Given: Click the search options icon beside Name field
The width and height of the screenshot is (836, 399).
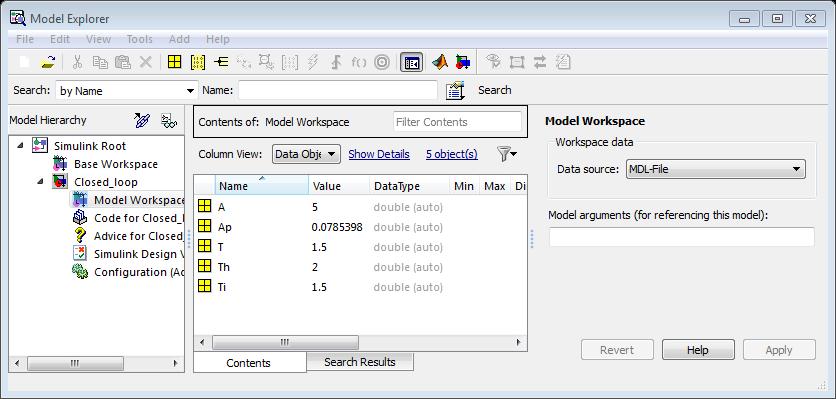Looking at the screenshot, I should coord(455,90).
